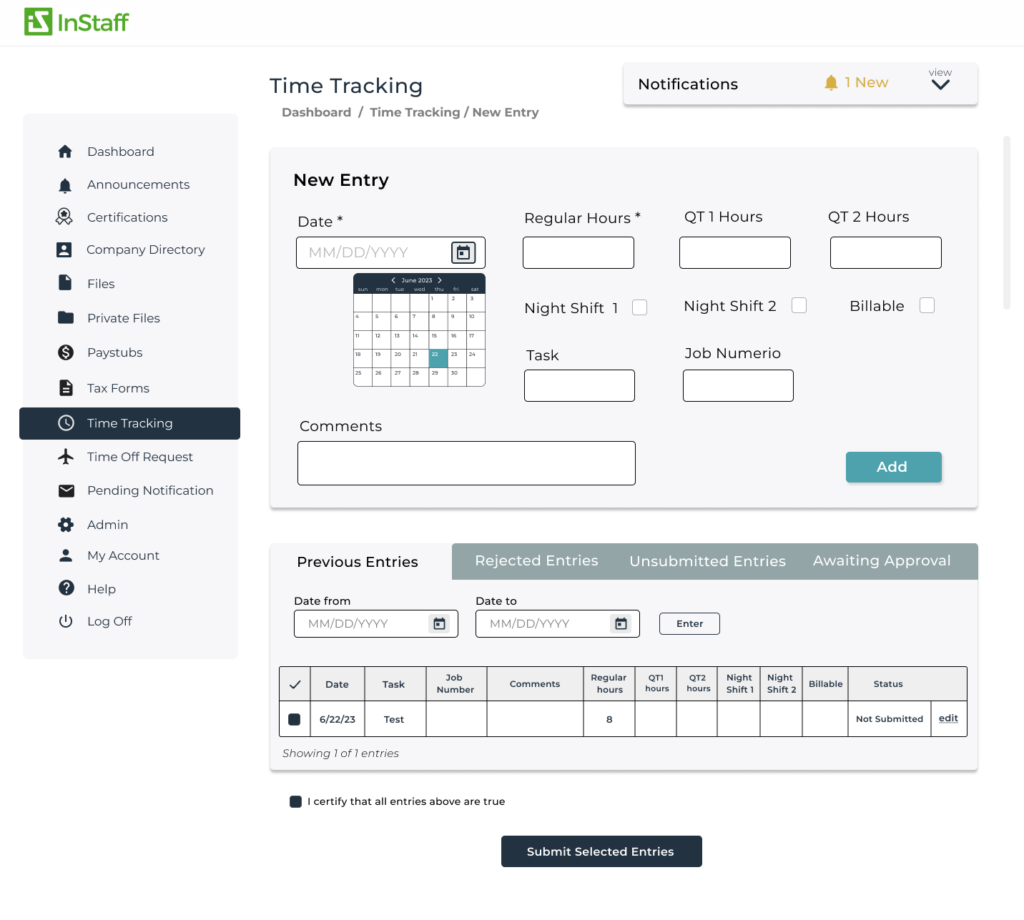
Task: Click the Comments text field
Action: pos(466,463)
